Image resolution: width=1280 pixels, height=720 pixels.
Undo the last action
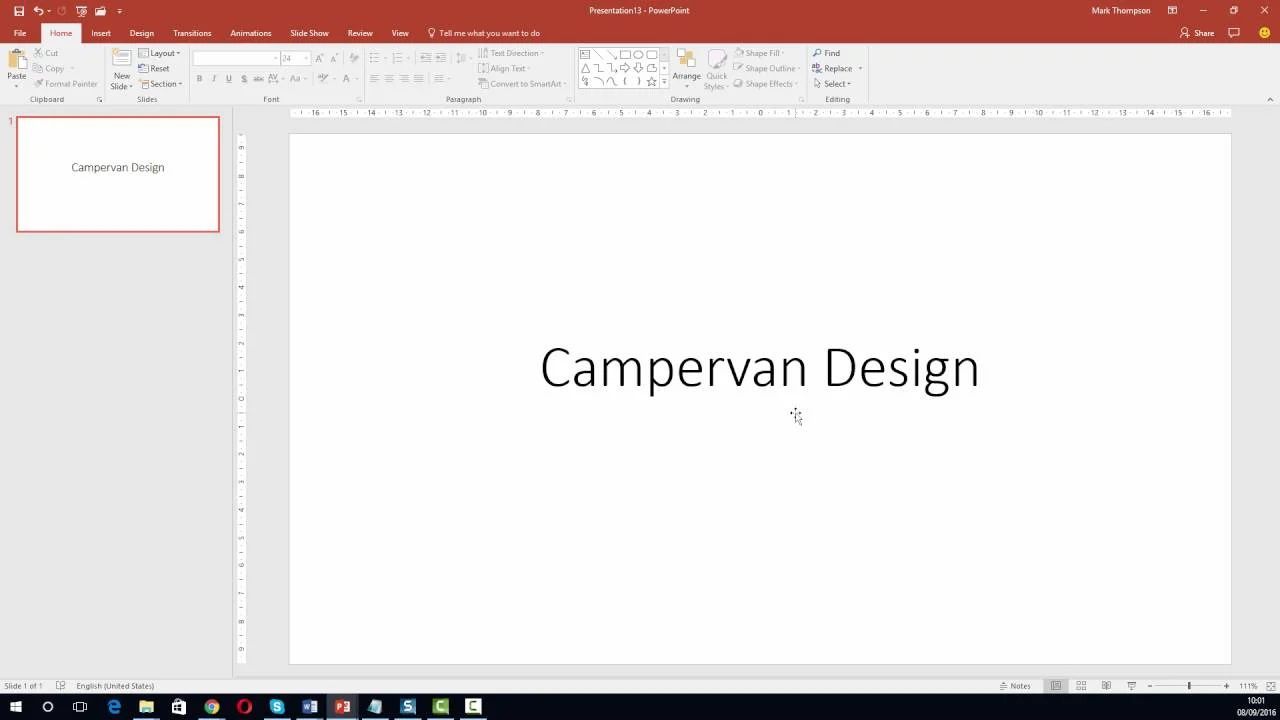(38, 11)
